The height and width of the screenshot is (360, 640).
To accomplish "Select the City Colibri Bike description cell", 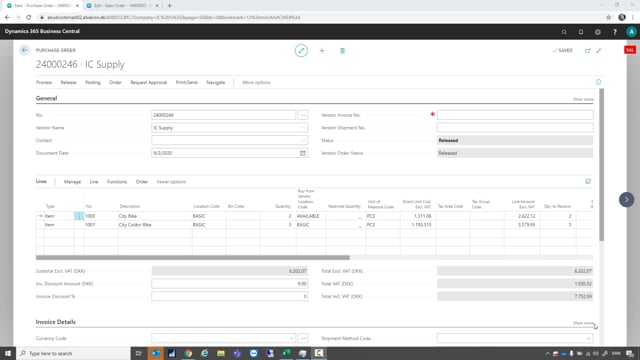I will pyautogui.click(x=155, y=225).
